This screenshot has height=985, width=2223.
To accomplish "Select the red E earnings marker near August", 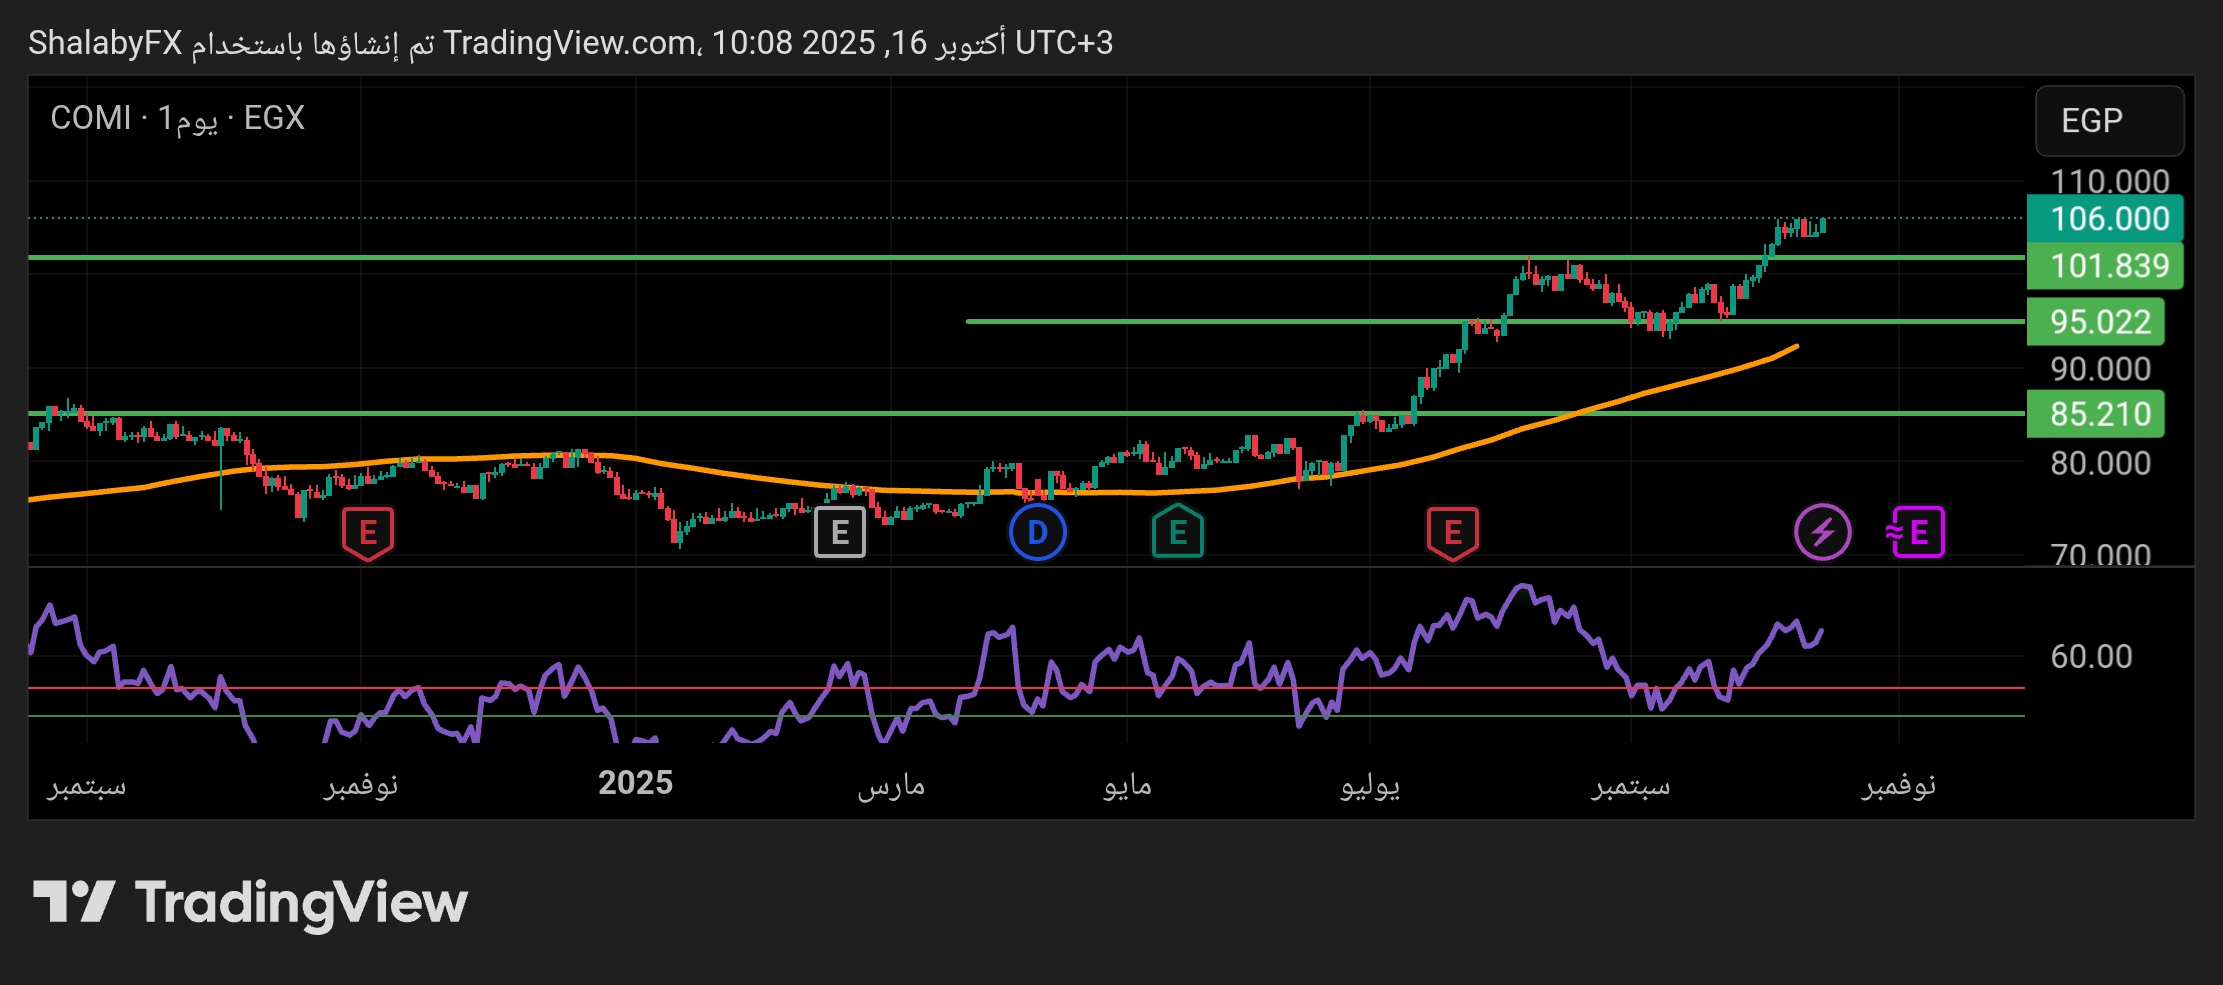I will 1452,533.
